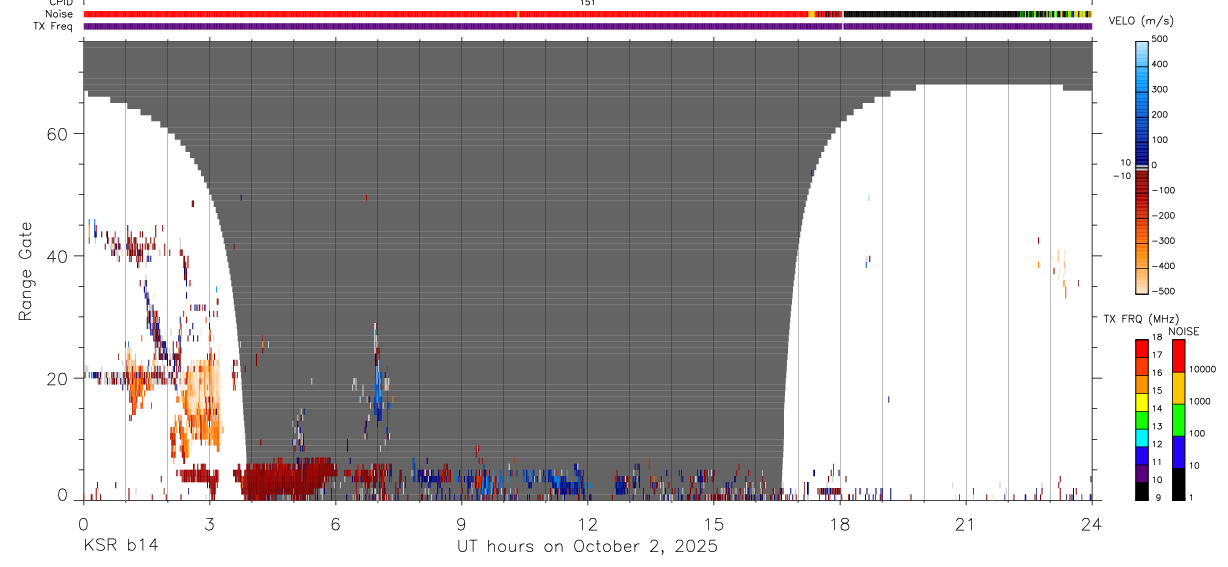Viewport: 1228px width, 567px height.
Task: Click the 'VELO (m/s)' legend title
Action: [x=1141, y=21]
